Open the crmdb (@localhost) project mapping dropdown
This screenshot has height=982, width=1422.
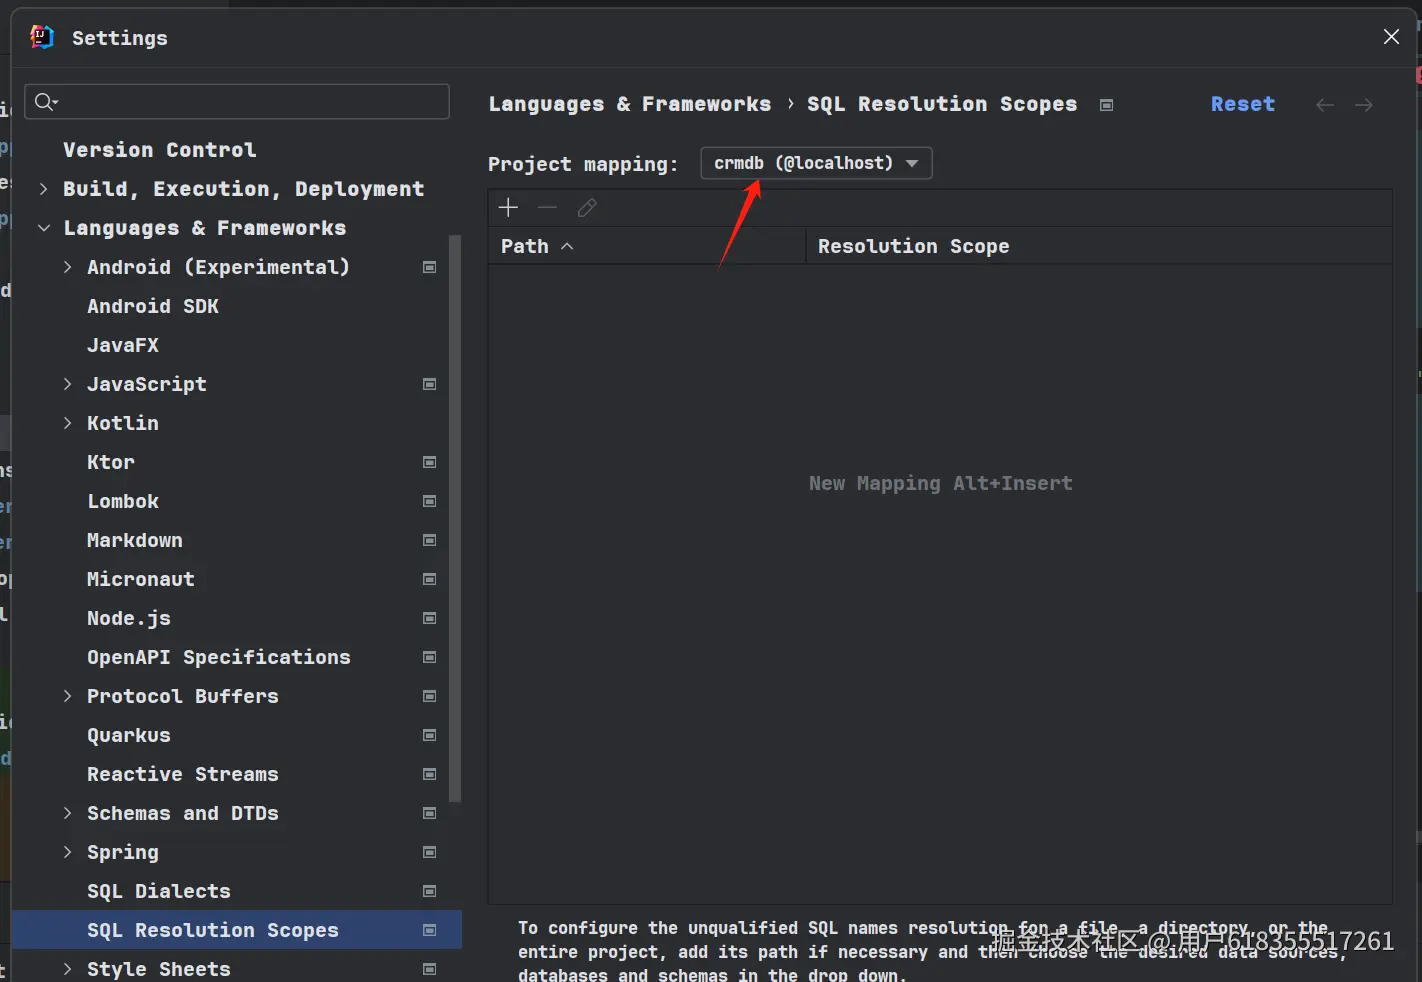coord(816,163)
